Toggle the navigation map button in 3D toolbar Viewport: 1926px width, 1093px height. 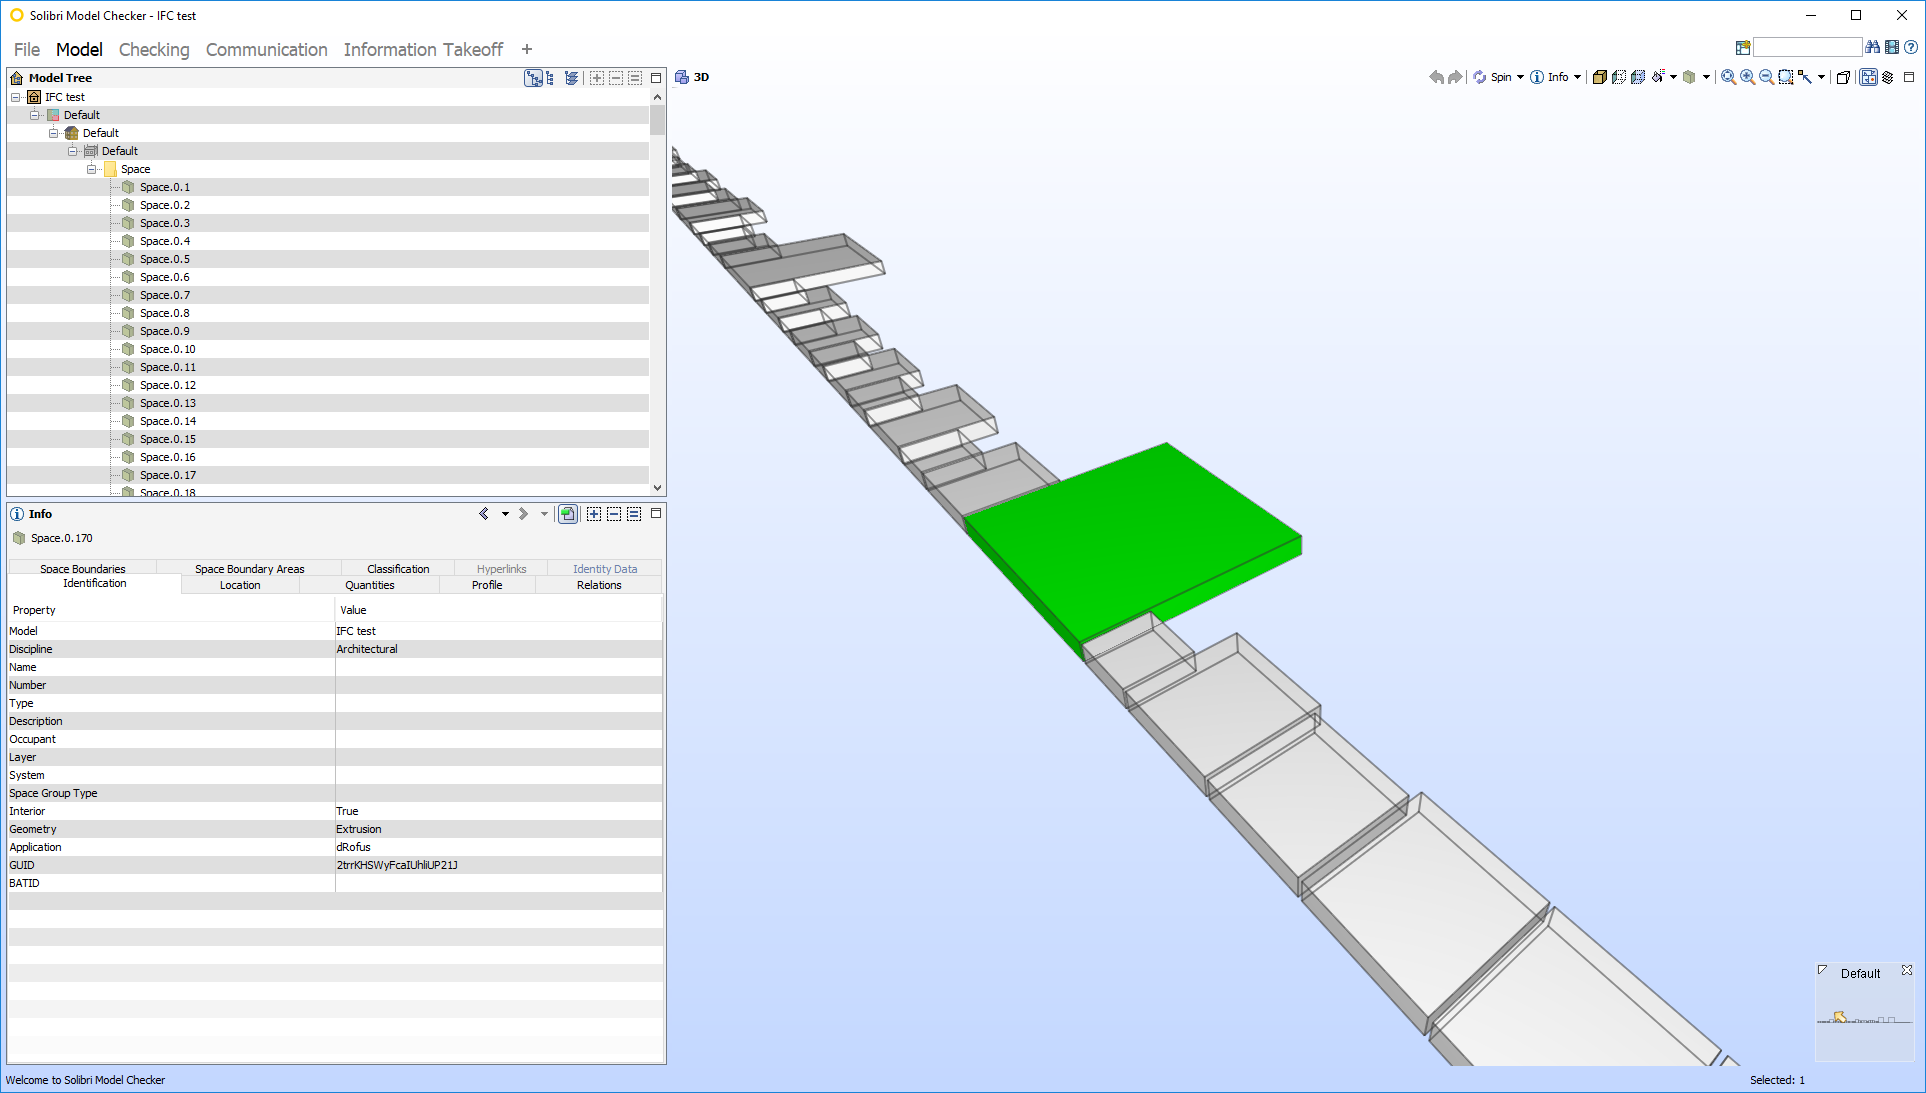(x=1868, y=77)
